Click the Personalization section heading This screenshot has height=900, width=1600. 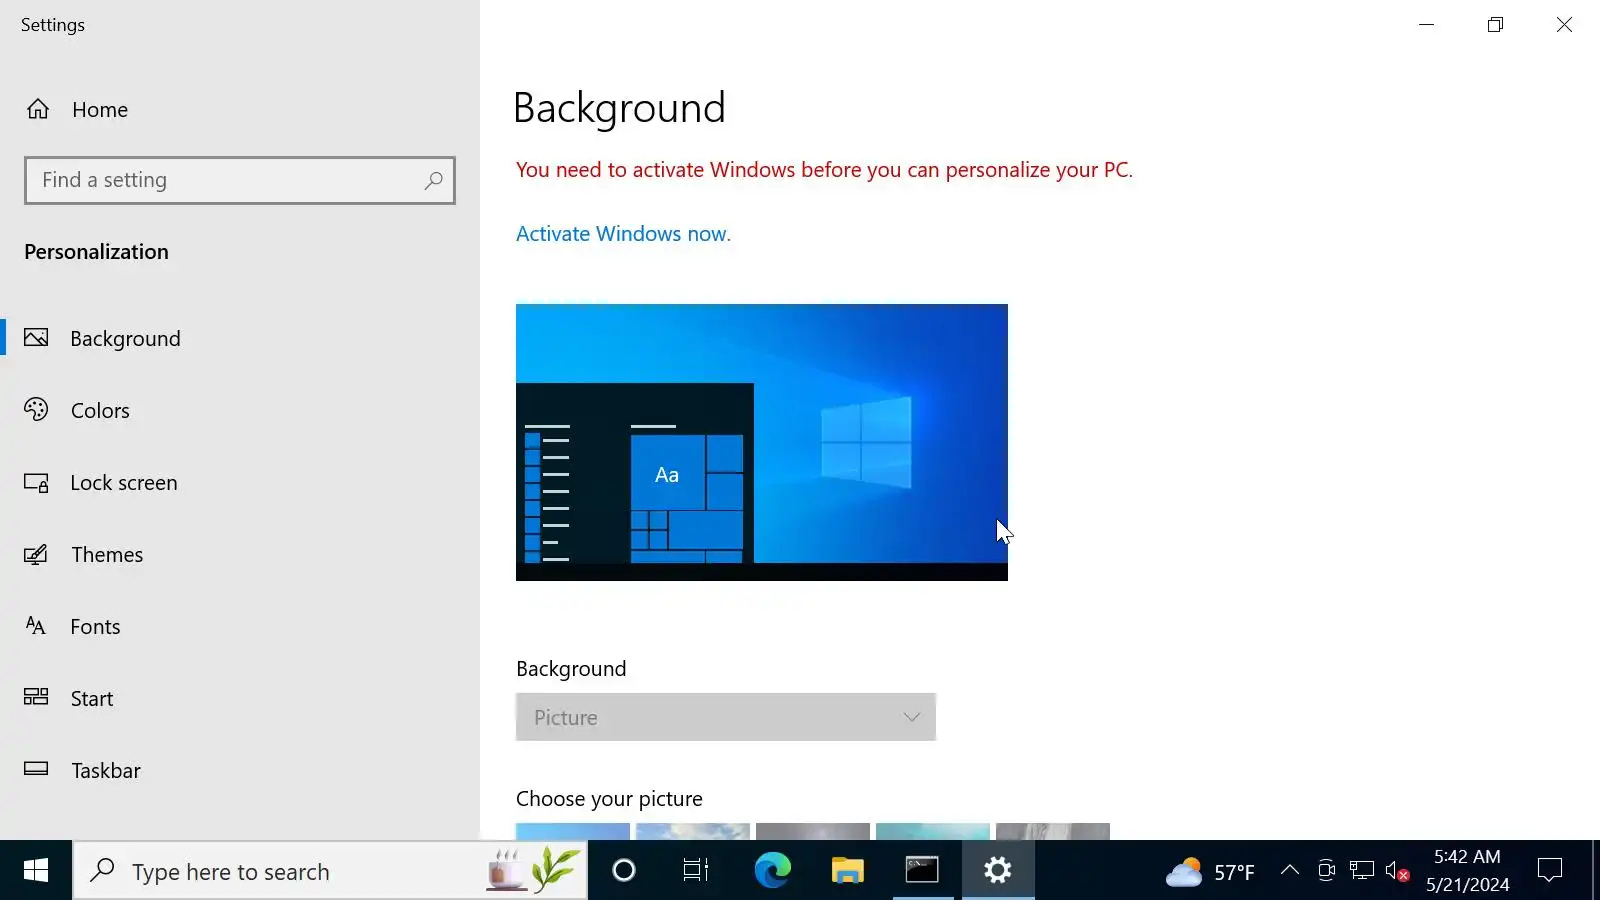click(x=96, y=252)
